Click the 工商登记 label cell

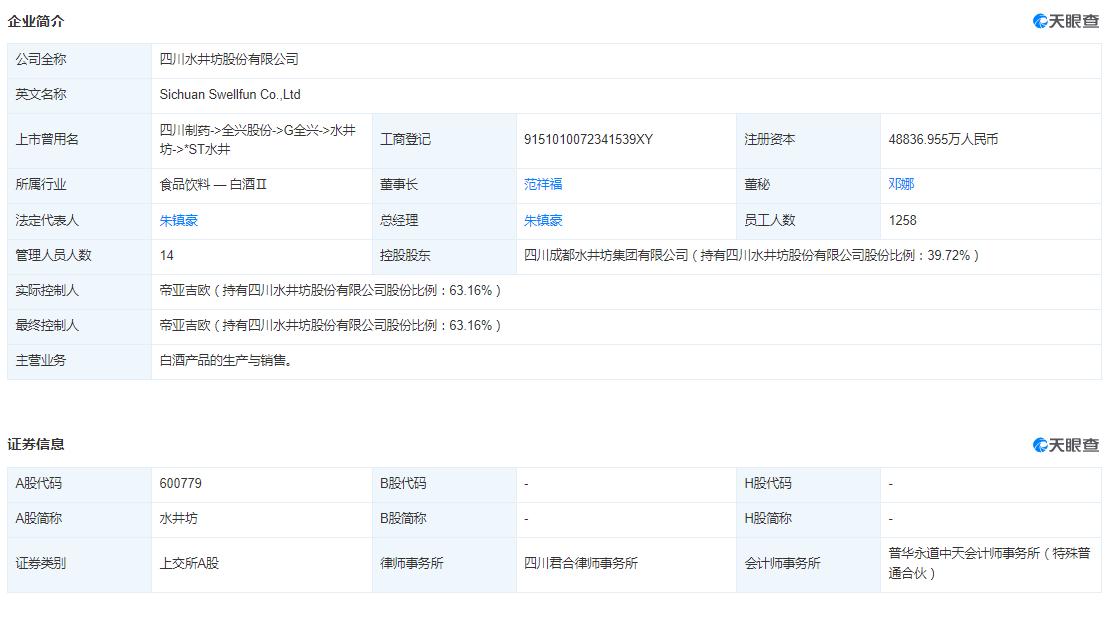pos(444,140)
